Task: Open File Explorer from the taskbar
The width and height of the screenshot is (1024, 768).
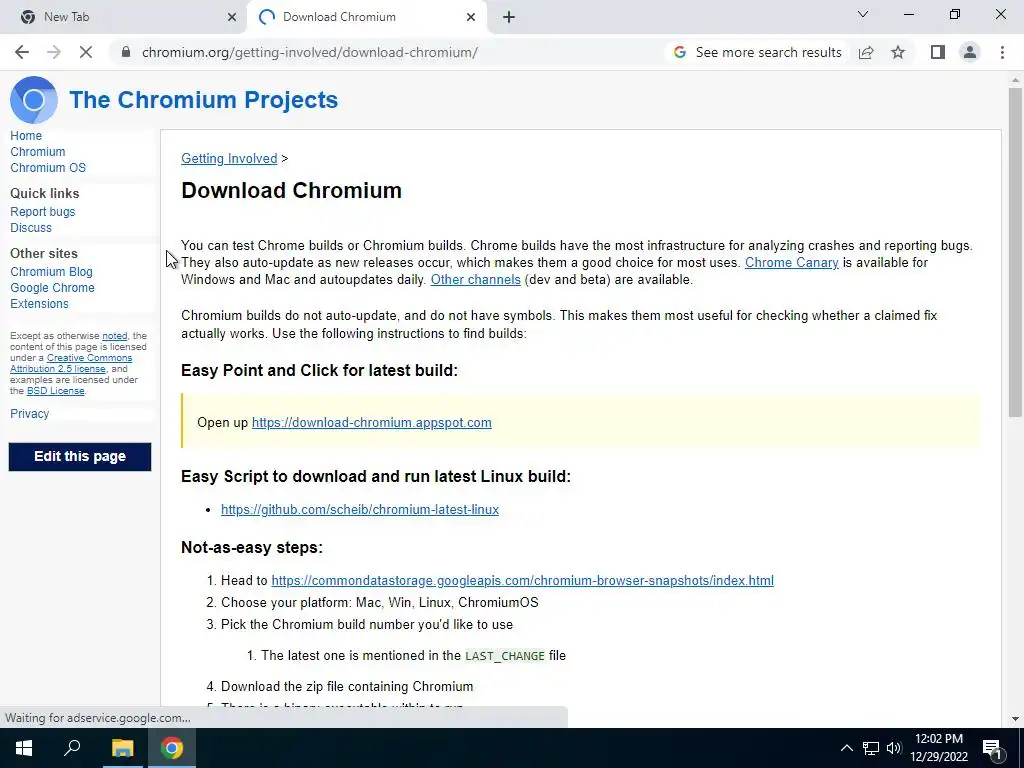Action: (122, 748)
